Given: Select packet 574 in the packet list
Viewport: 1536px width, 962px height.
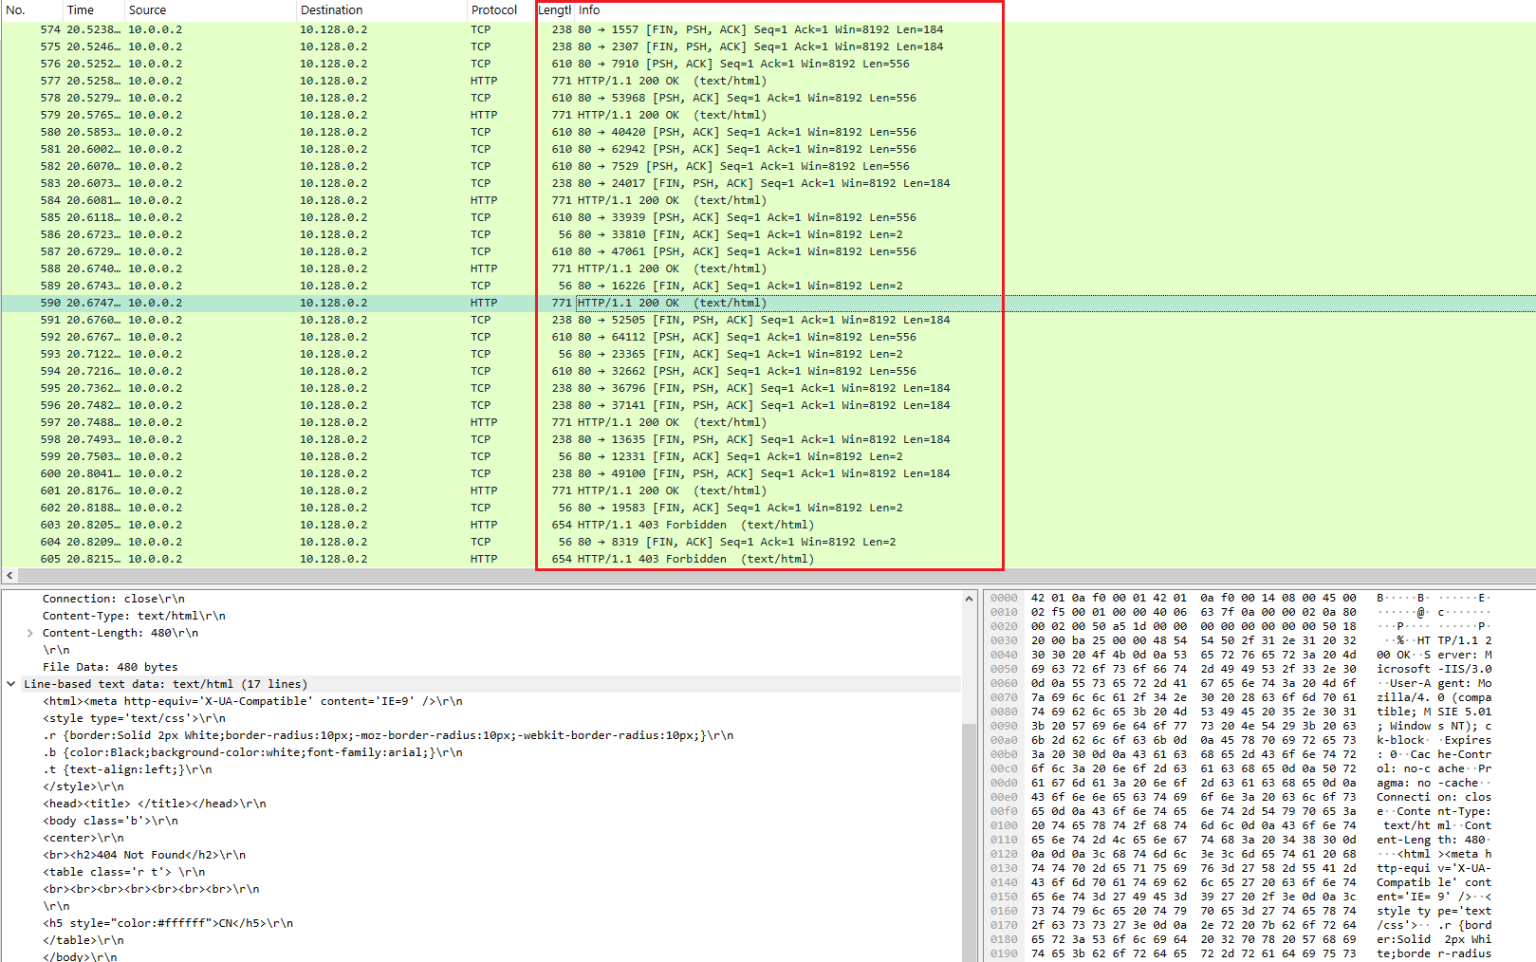Looking at the screenshot, I should tap(300, 29).
